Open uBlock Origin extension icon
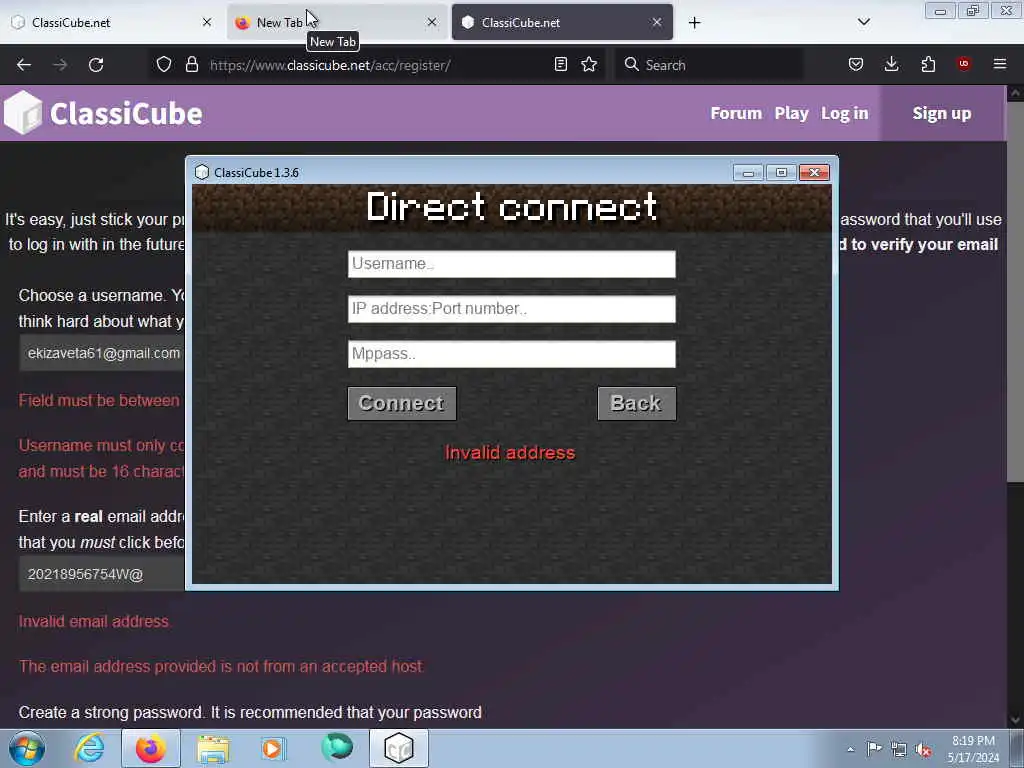This screenshot has width=1024, height=768. coord(963,64)
